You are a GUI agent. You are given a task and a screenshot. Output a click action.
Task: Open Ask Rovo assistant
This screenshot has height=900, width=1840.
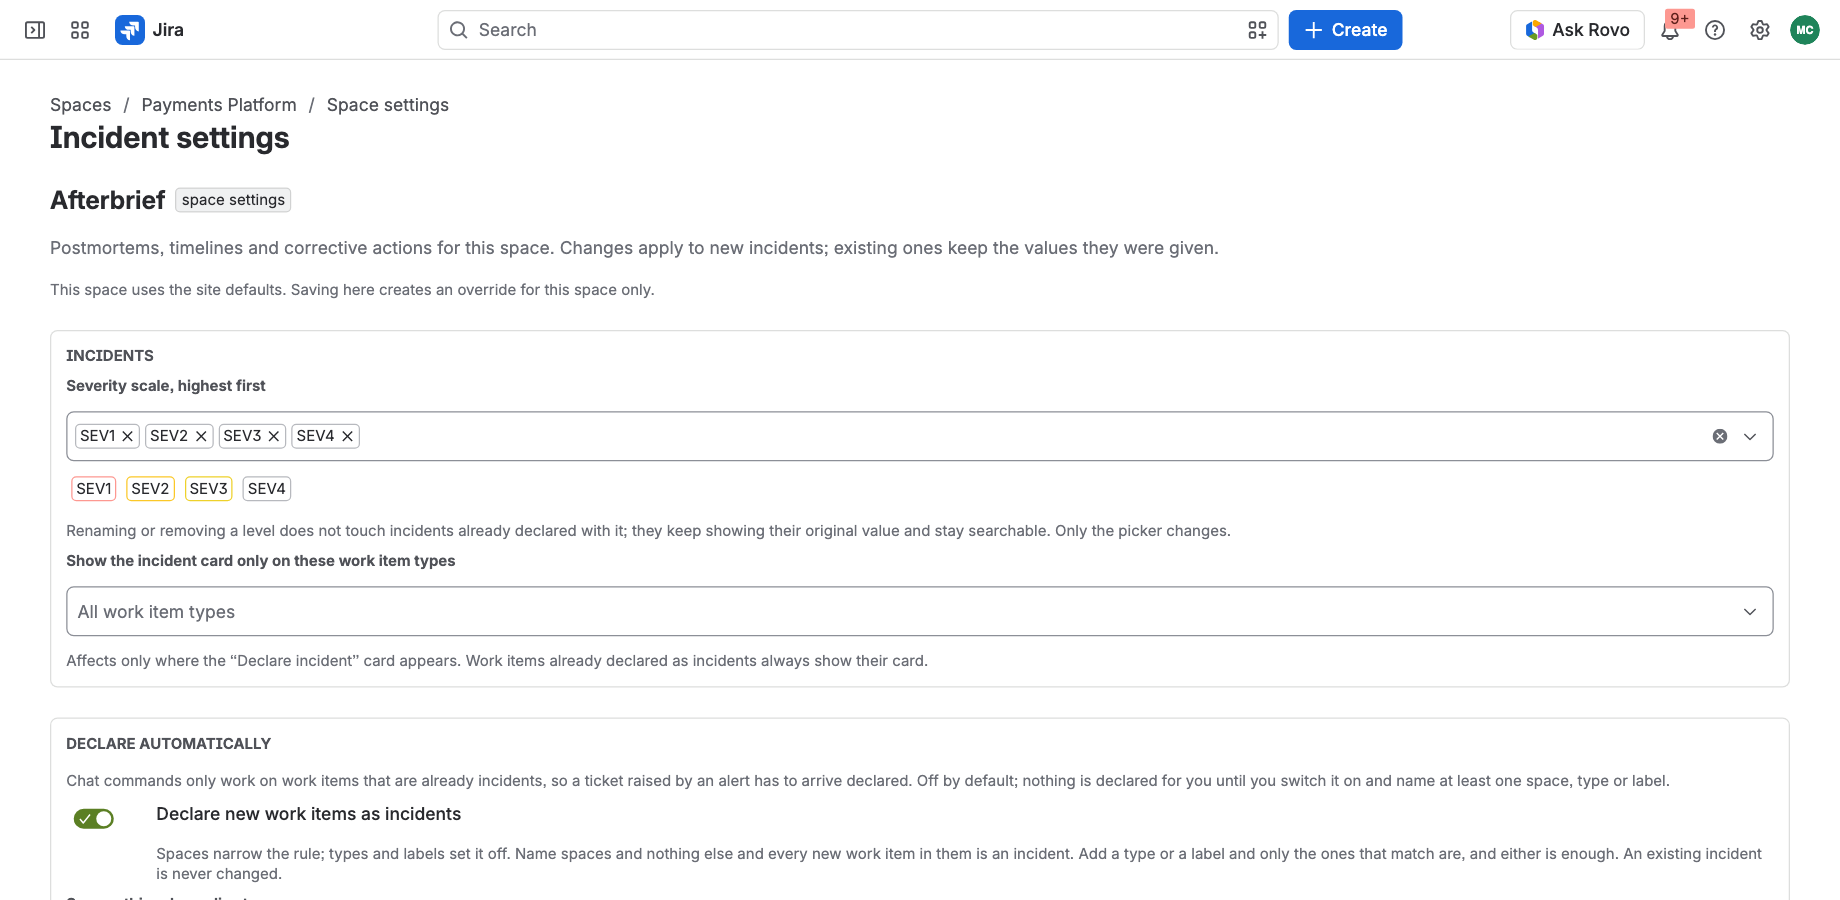[1577, 30]
